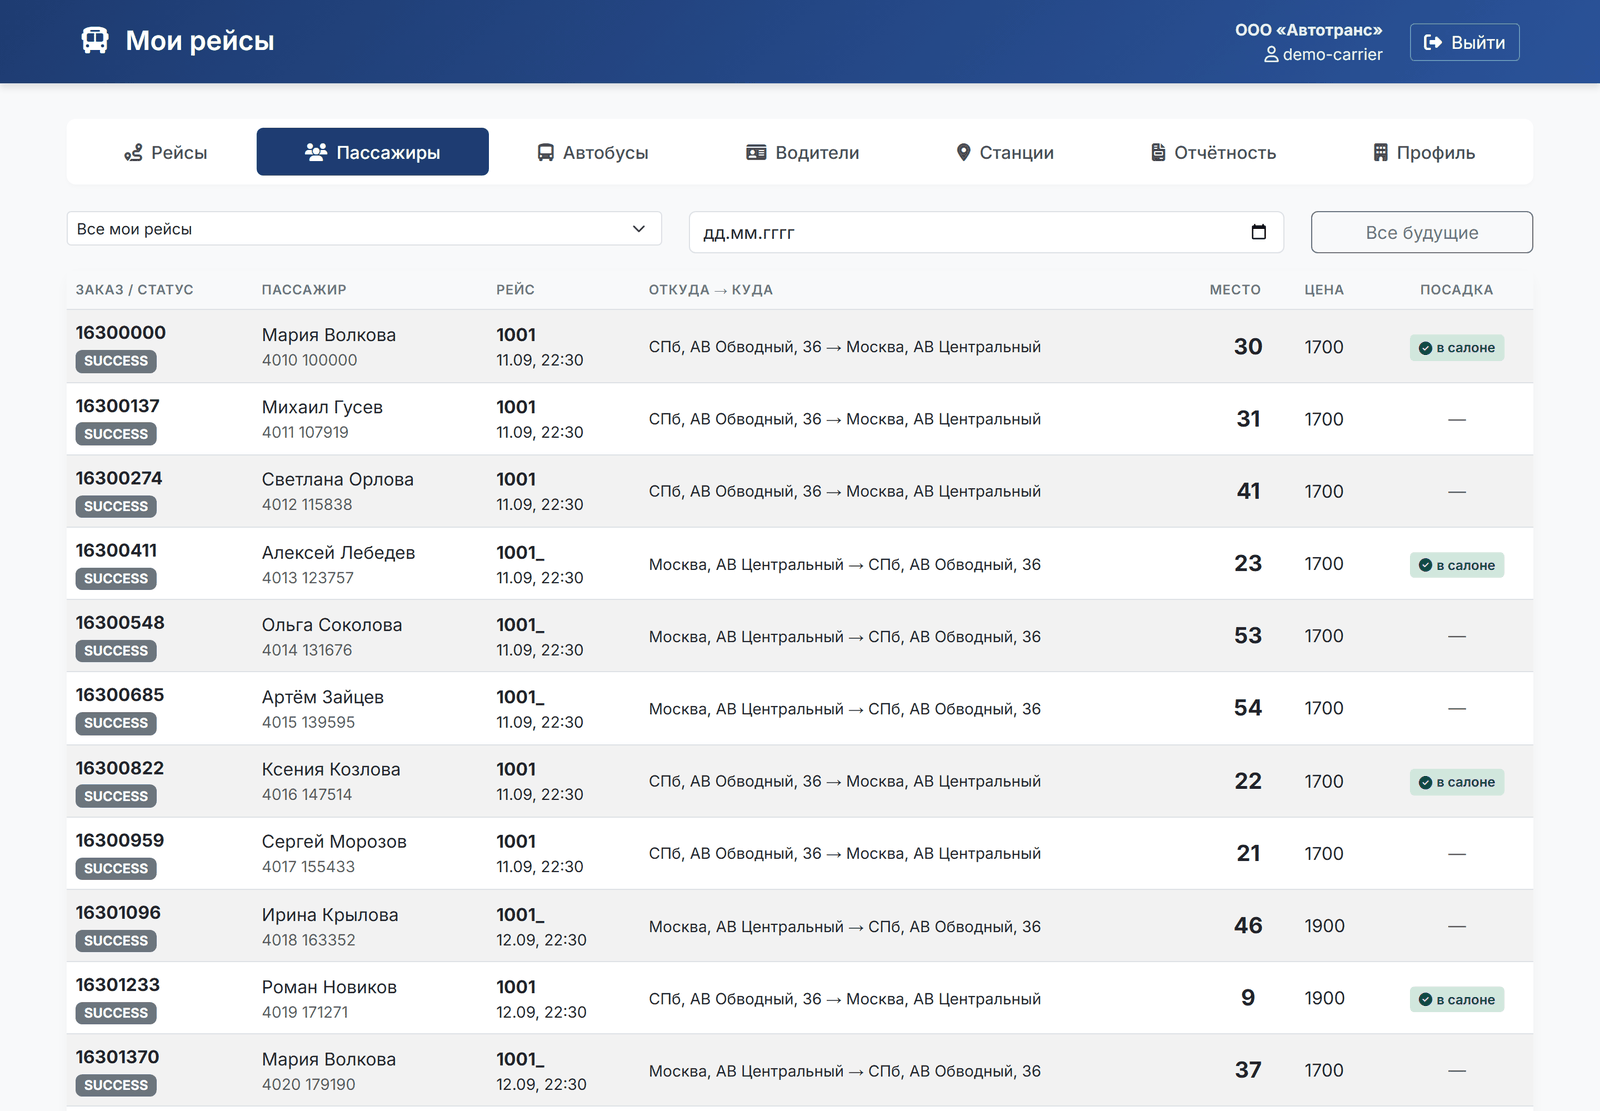Click the check icon for order 16301233

[1425, 999]
